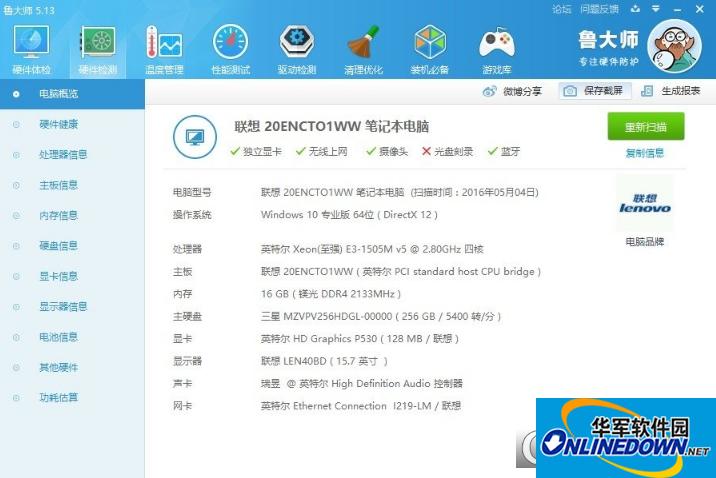Screen dimensions: 716x478
Task: Select 硬件健康 sidebar item
Action: [72, 124]
